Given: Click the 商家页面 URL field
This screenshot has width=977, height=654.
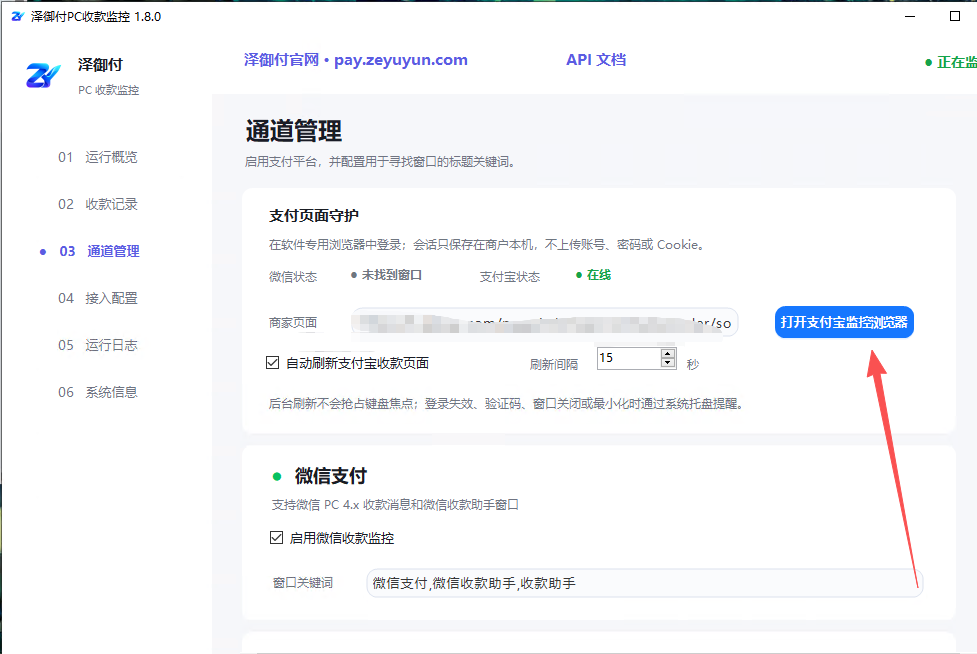Looking at the screenshot, I should click(x=545, y=323).
